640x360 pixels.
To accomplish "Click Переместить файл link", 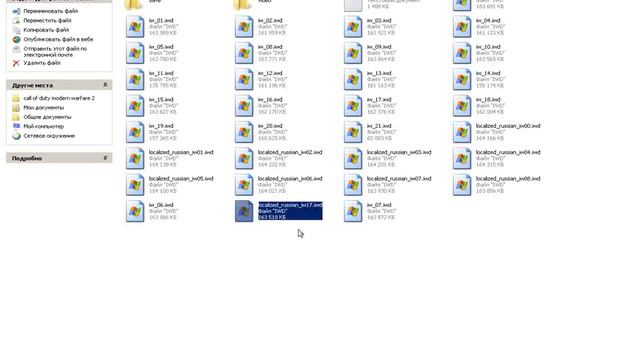I will coord(47,20).
